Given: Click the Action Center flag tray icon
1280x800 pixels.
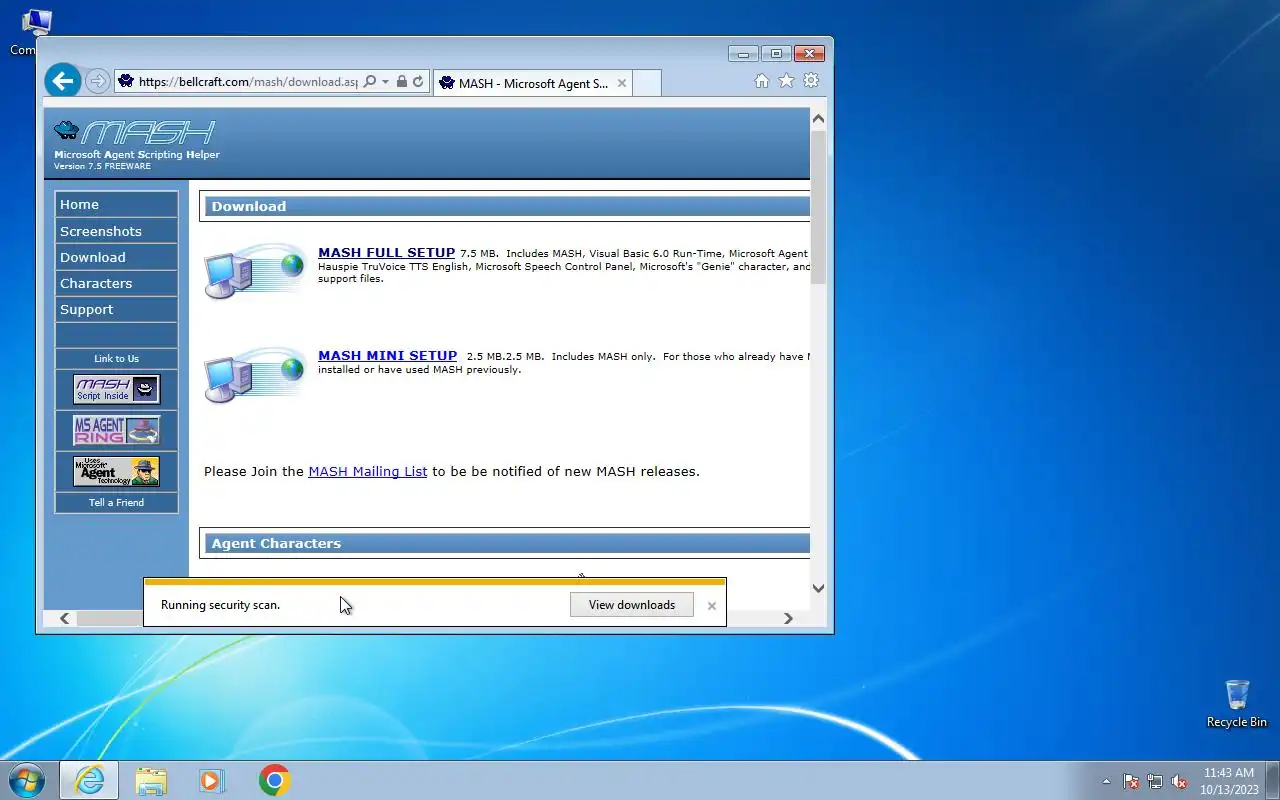Looking at the screenshot, I should coord(1131,781).
